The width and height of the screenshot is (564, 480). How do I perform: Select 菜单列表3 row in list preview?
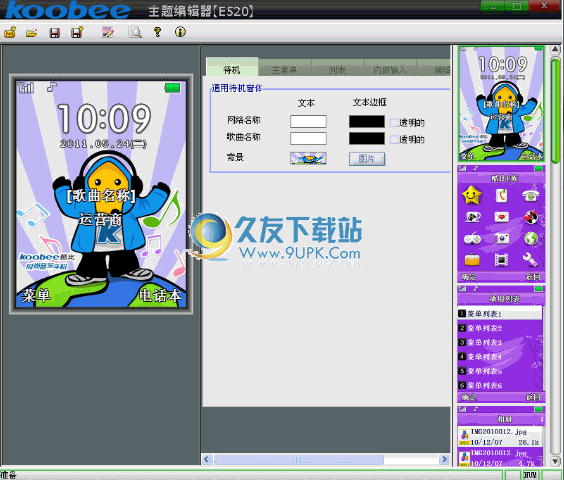click(x=500, y=343)
